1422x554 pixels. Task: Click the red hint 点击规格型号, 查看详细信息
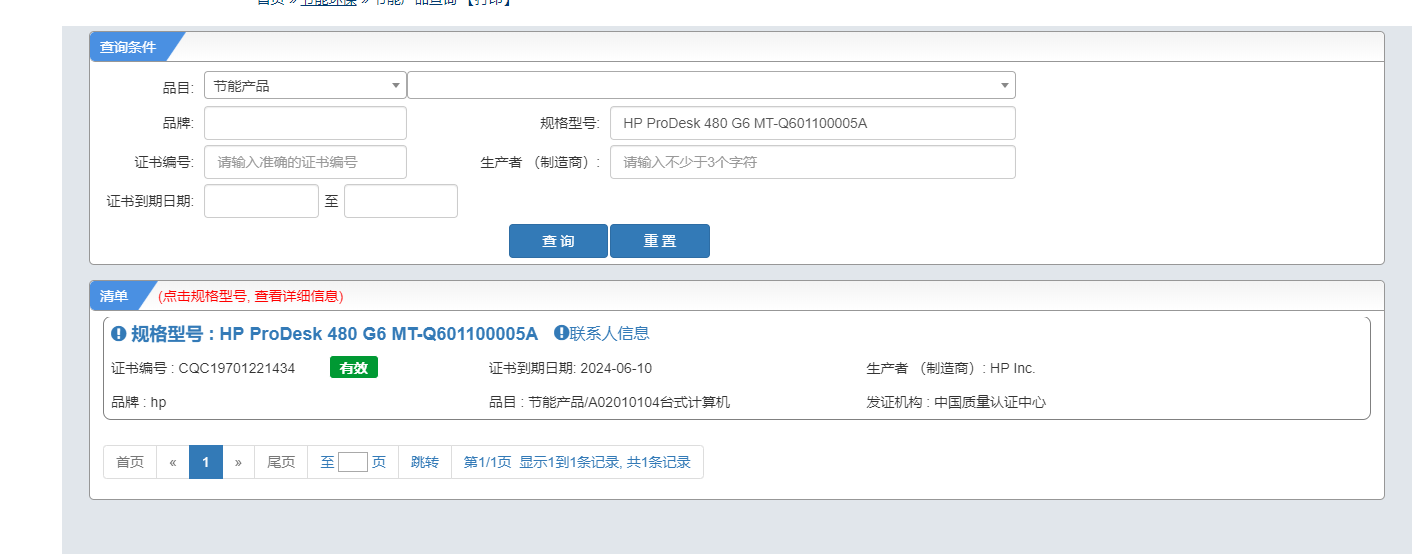coord(250,296)
